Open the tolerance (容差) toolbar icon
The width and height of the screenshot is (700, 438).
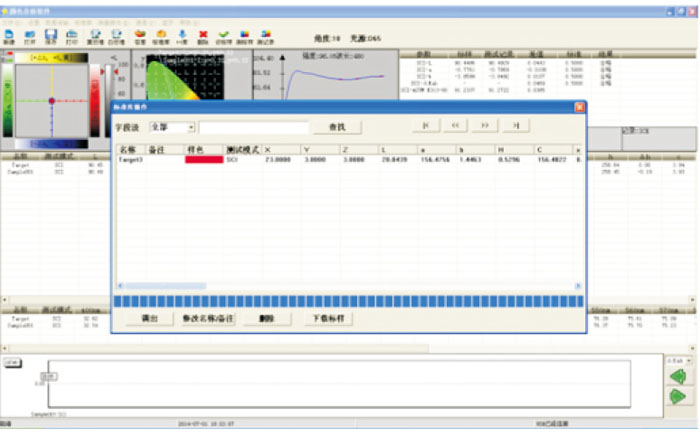[140, 37]
